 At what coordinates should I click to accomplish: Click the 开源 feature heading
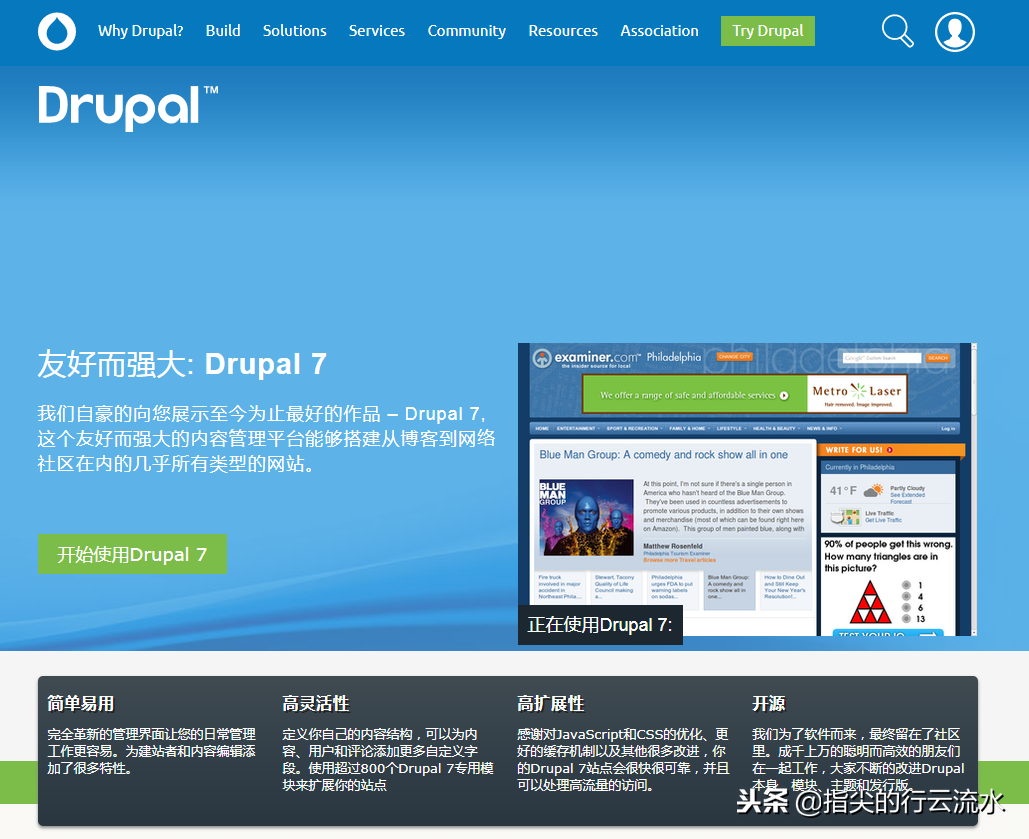[768, 704]
